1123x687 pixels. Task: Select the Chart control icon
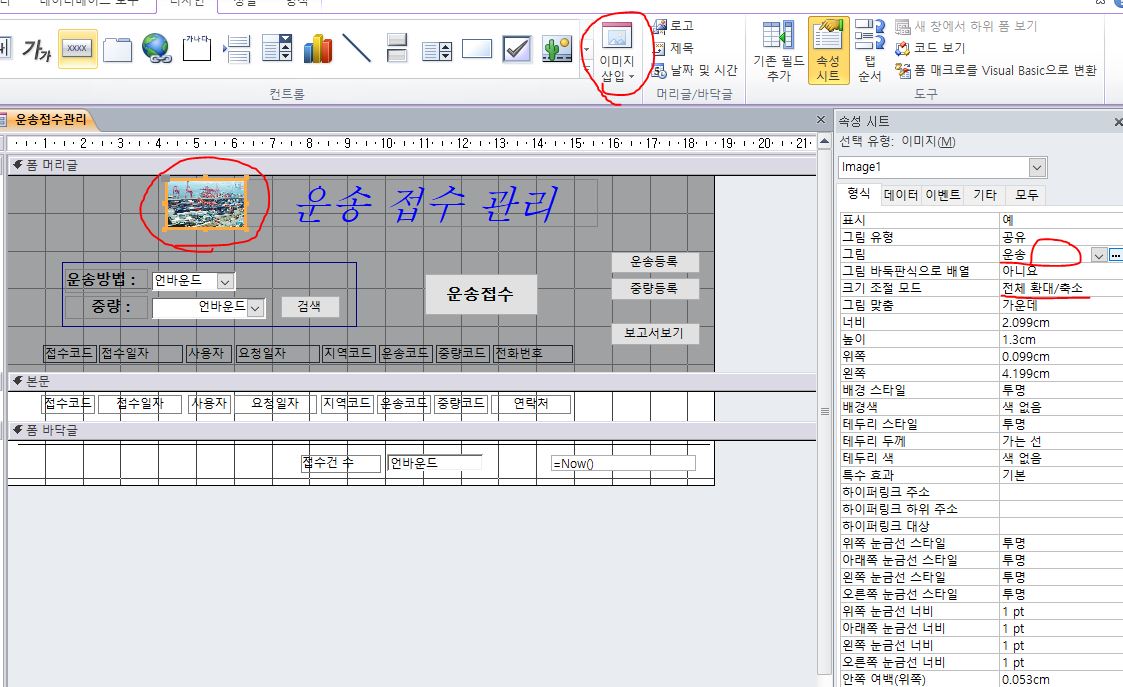tap(318, 48)
